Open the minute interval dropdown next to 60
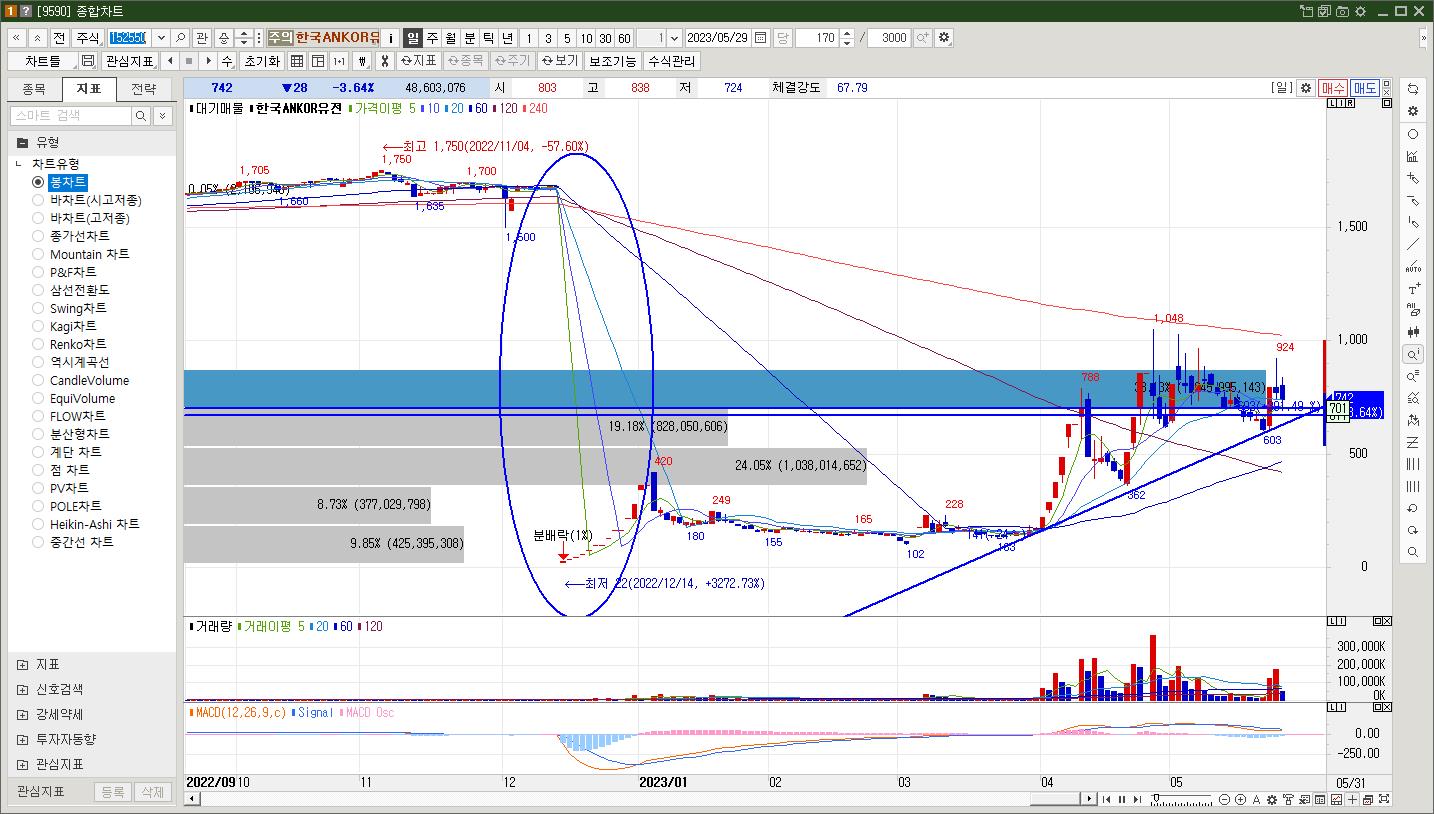Image resolution: width=1434 pixels, height=814 pixels. [675, 38]
